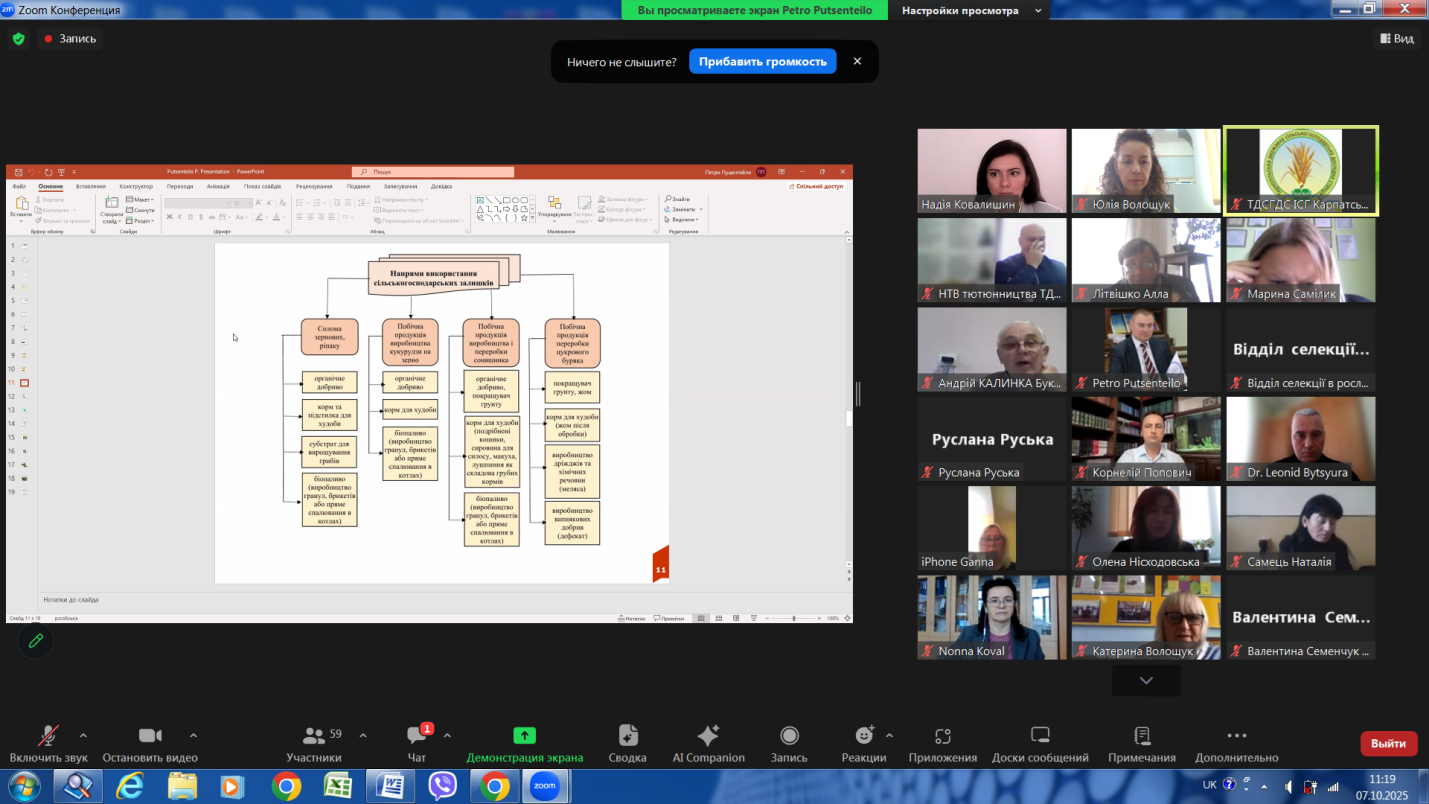The height and width of the screenshot is (804, 1429).
Task: Click the green Share Screen icon
Action: tap(524, 737)
